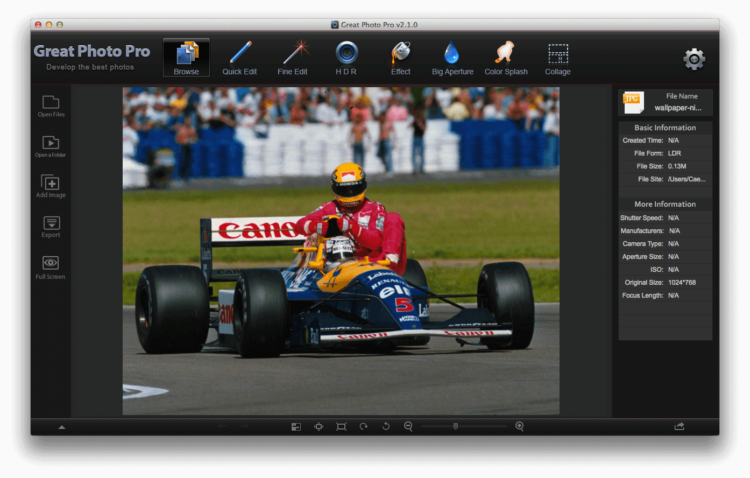Viewport: 750px width, 478px height.
Task: Open the Collage tool
Action: coord(558,58)
